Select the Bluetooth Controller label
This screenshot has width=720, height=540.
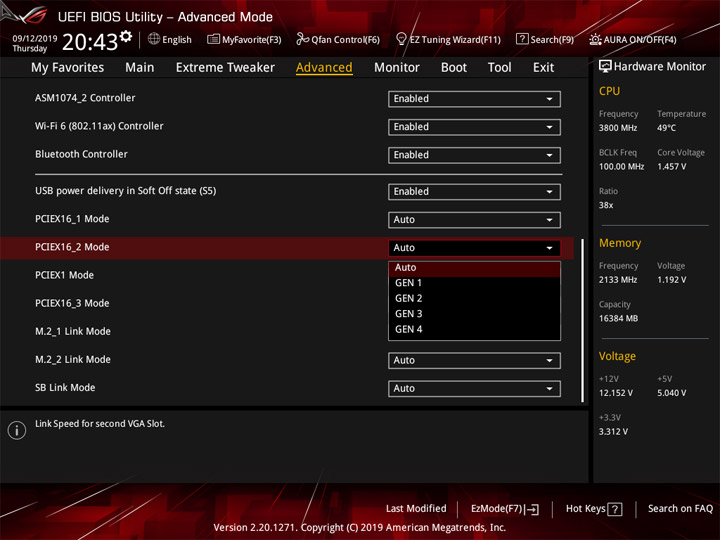pos(81,154)
